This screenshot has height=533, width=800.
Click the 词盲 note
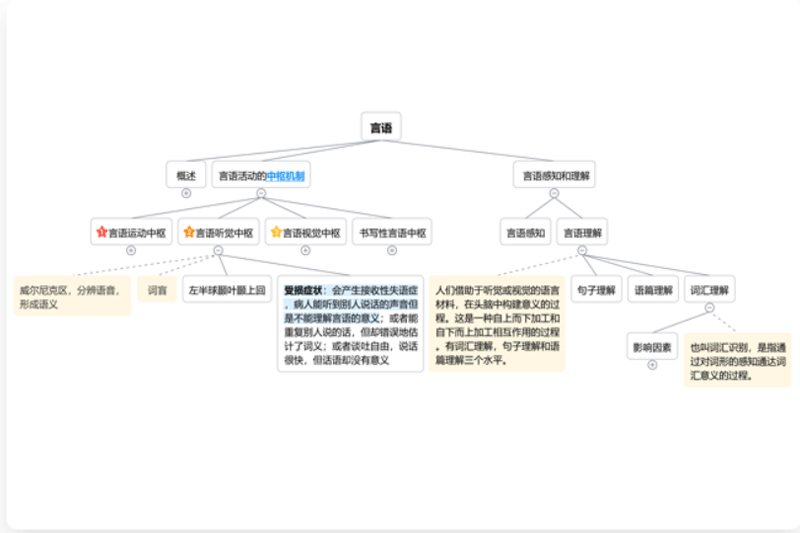(x=157, y=289)
